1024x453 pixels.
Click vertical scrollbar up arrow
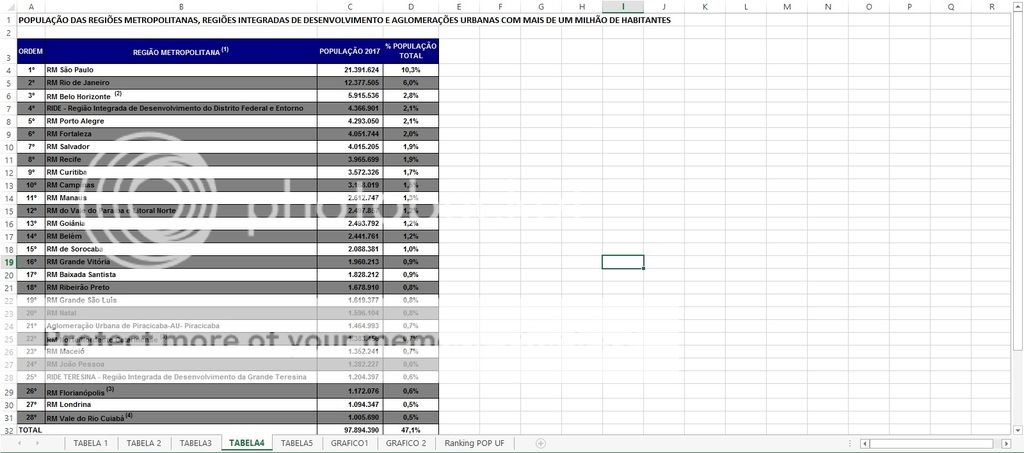point(1017,6)
